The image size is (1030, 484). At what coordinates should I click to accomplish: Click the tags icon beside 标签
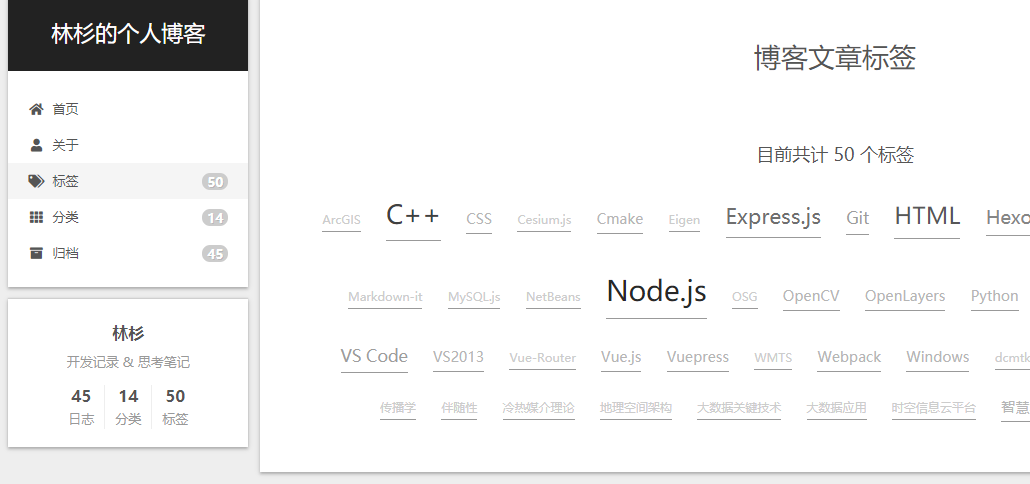pos(36,181)
